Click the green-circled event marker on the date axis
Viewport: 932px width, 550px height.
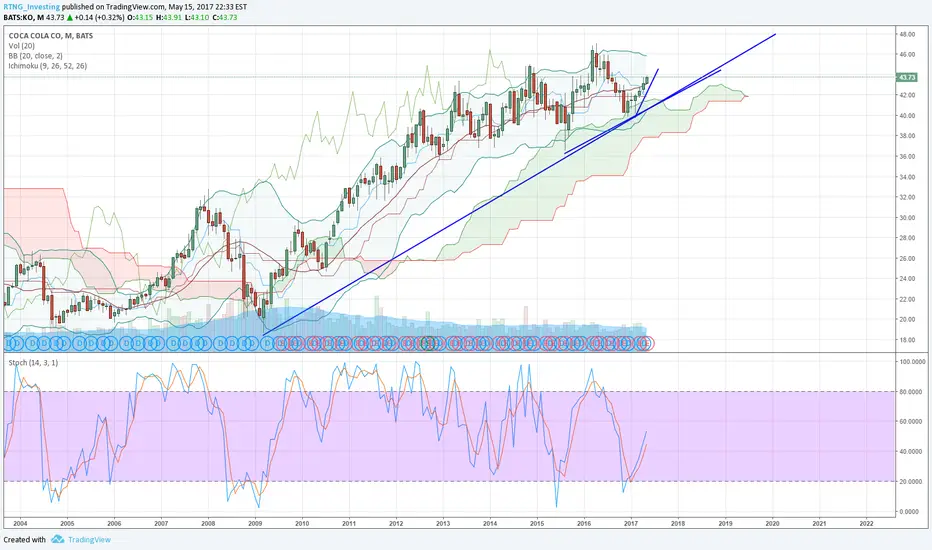tap(430, 343)
